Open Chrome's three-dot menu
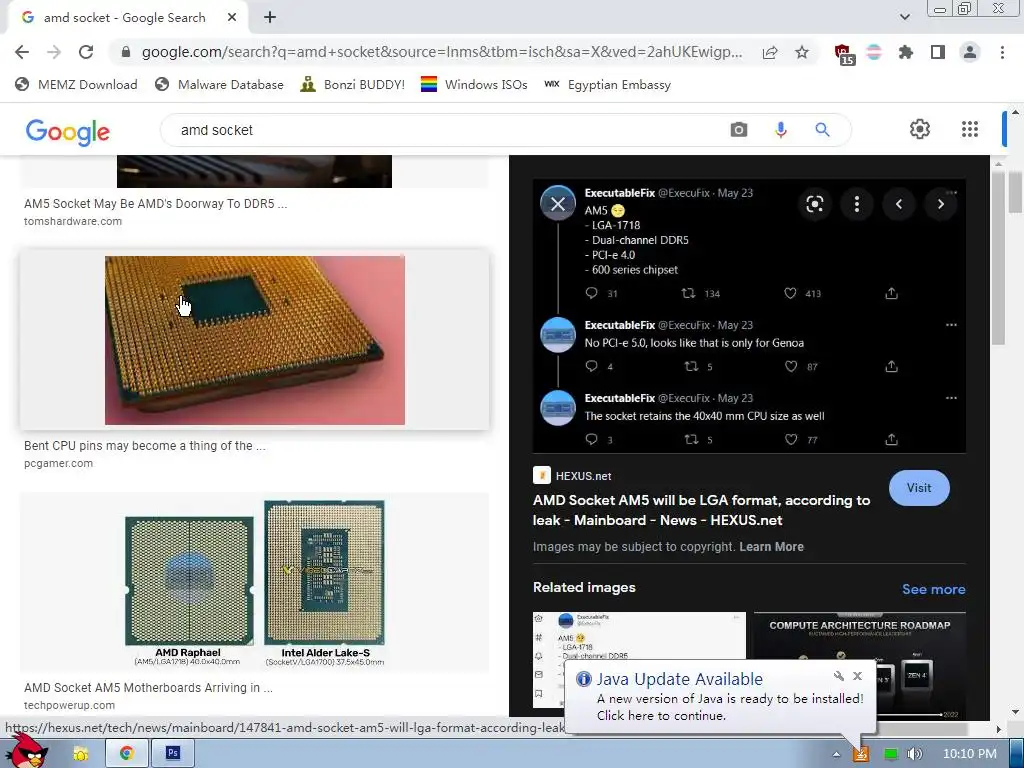Screen dimensions: 1024x768 [x=1002, y=52]
